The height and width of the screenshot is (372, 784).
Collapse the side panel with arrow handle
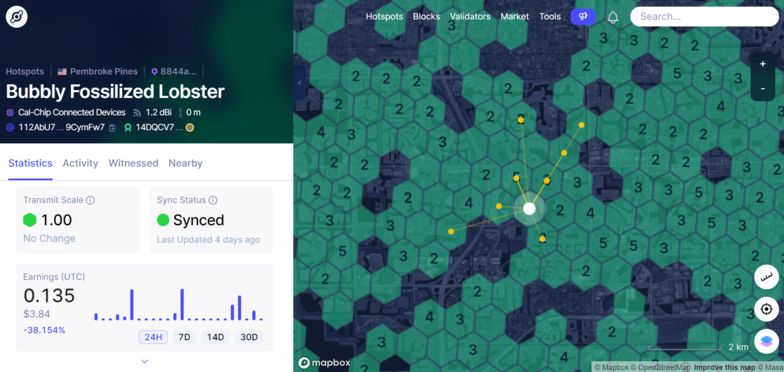pos(299,83)
